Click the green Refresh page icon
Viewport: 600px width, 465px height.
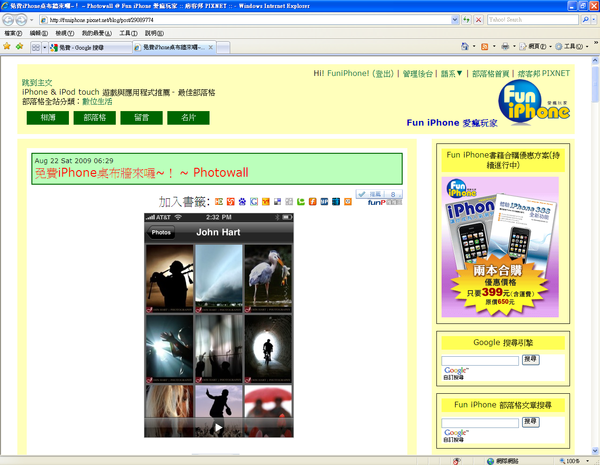466,20
